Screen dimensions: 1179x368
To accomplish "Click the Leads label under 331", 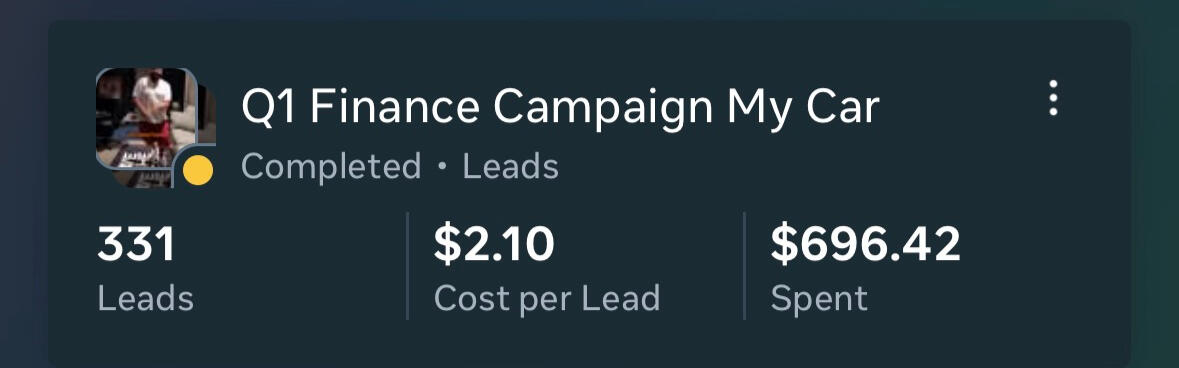I will pos(146,299).
